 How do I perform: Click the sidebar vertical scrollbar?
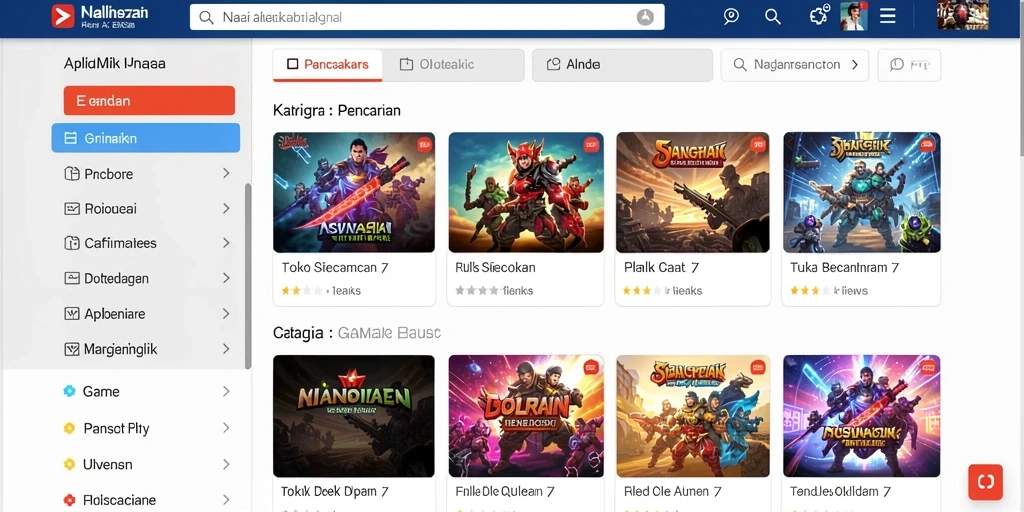(248, 276)
